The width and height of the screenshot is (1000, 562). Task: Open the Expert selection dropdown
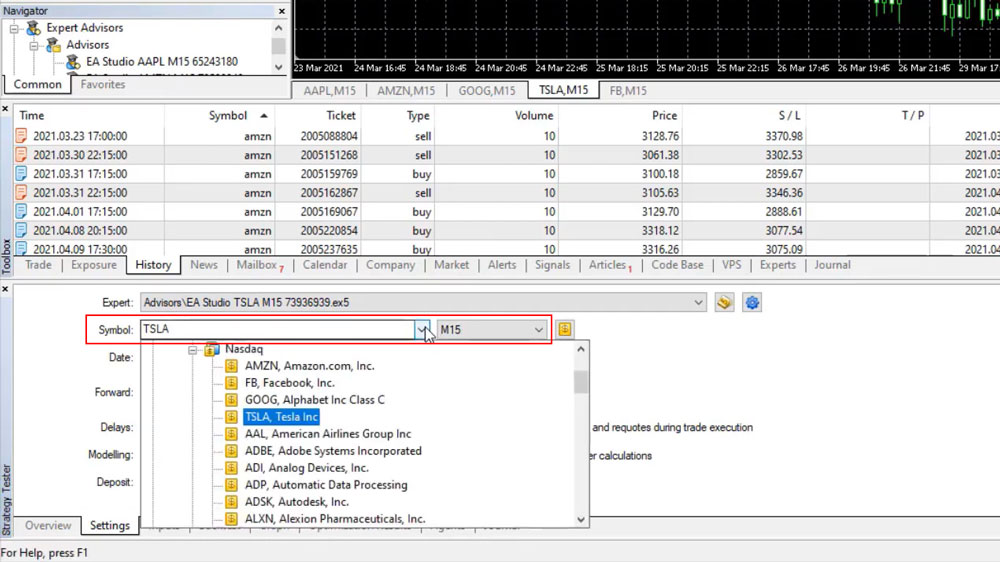(698, 302)
